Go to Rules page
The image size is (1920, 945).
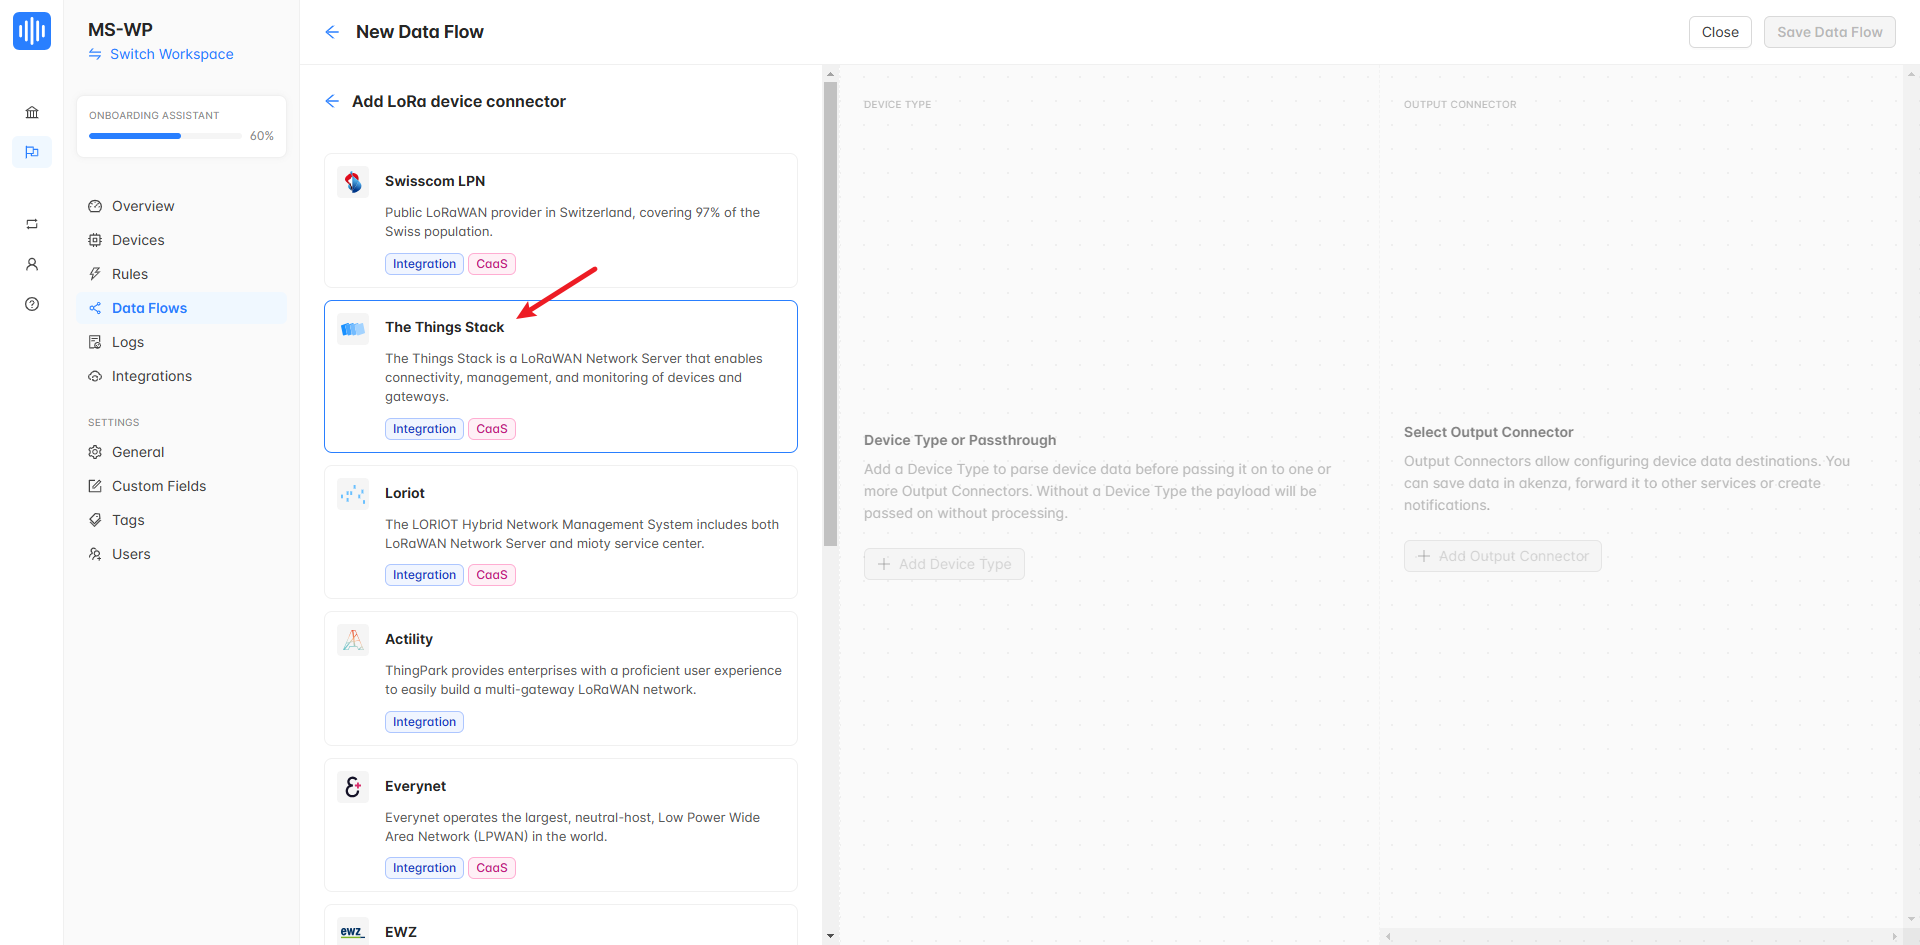(181, 274)
